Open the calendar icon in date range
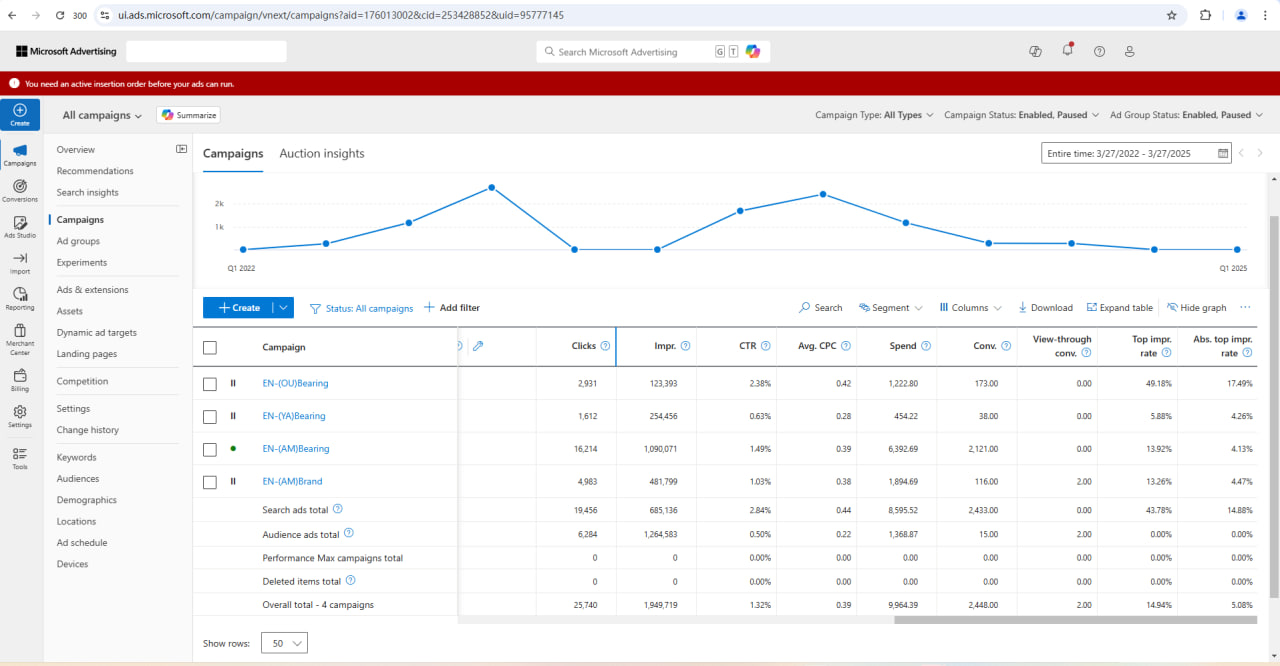The image size is (1280, 666). click(1223, 153)
